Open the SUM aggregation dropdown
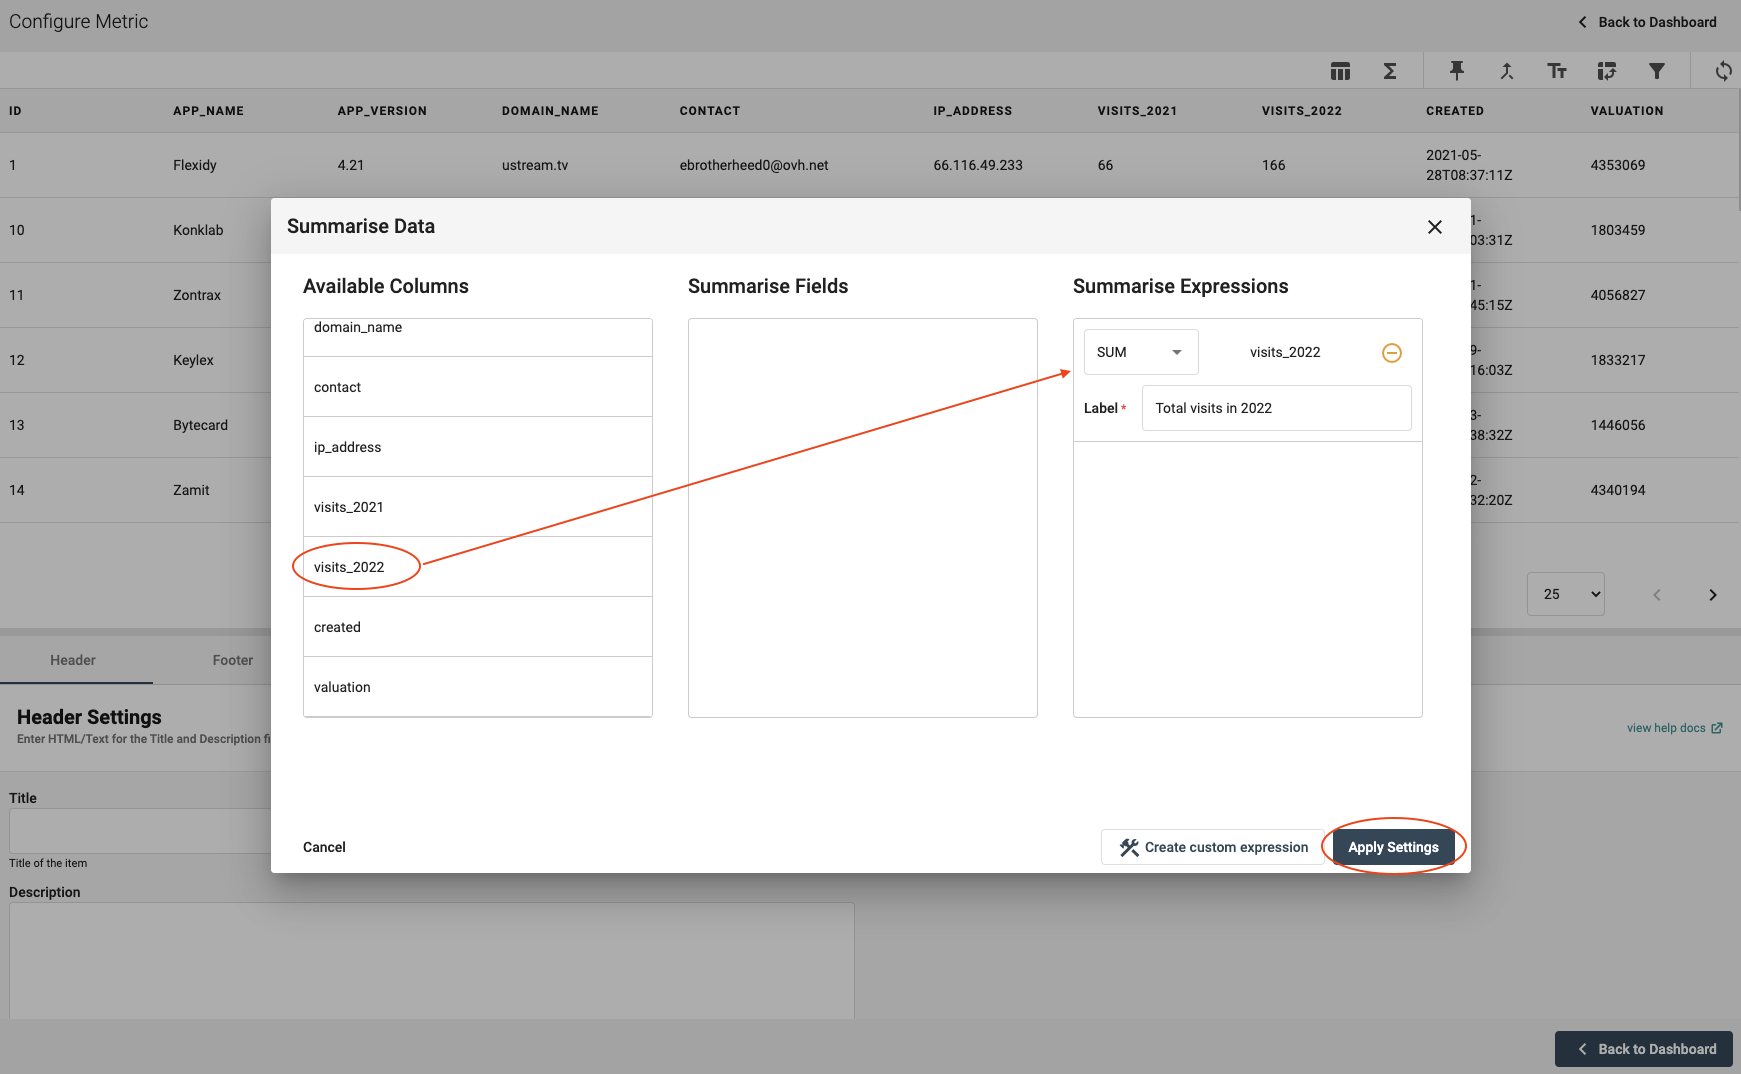Screen dimensions: 1741x1074 click(x=1140, y=352)
